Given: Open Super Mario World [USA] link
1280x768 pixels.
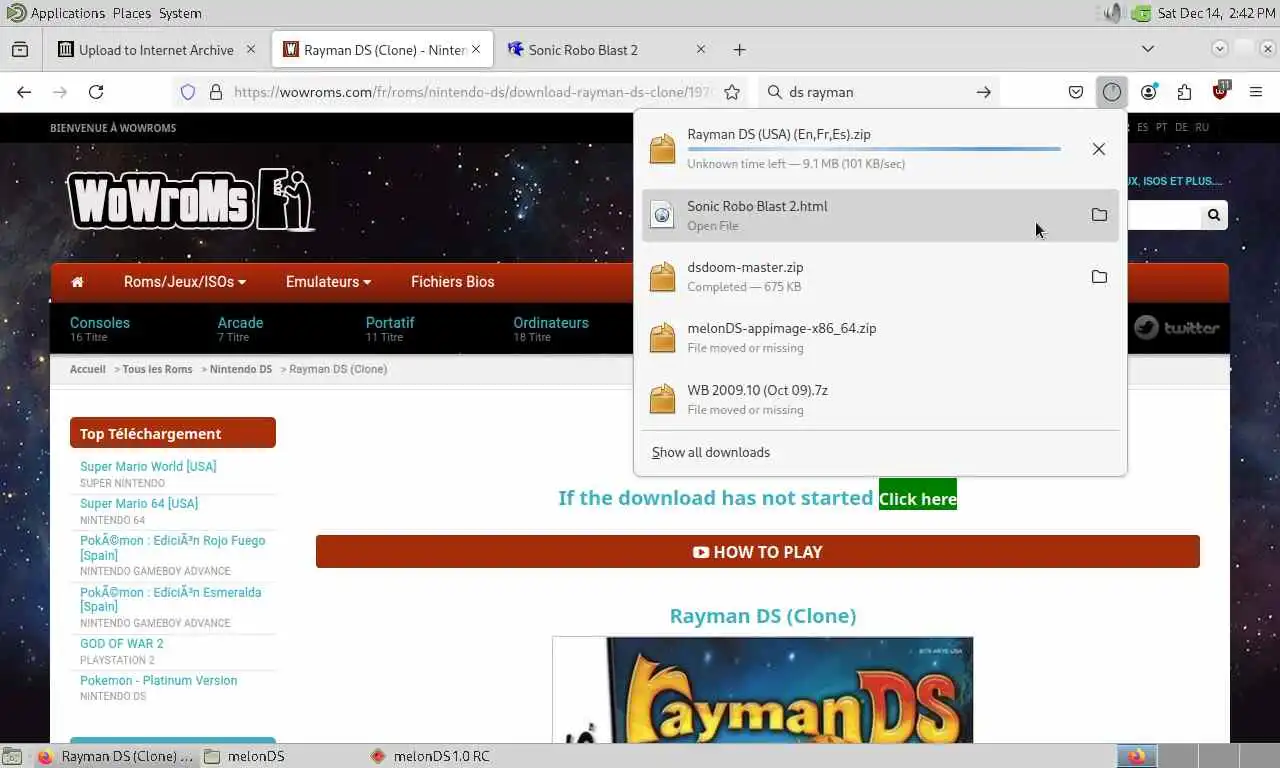Looking at the screenshot, I should click(148, 466).
